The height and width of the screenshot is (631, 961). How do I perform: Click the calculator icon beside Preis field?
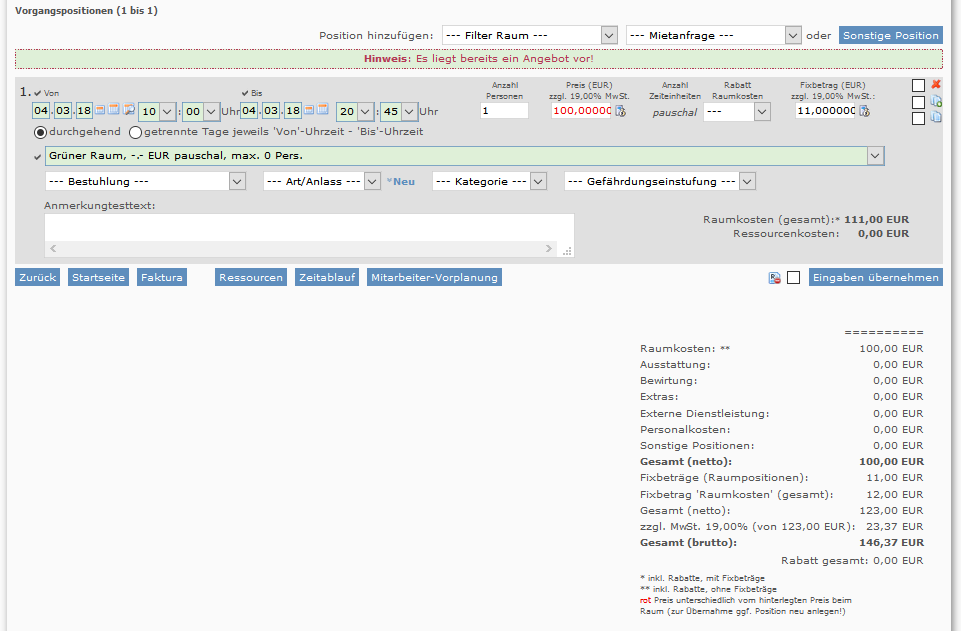click(620, 111)
